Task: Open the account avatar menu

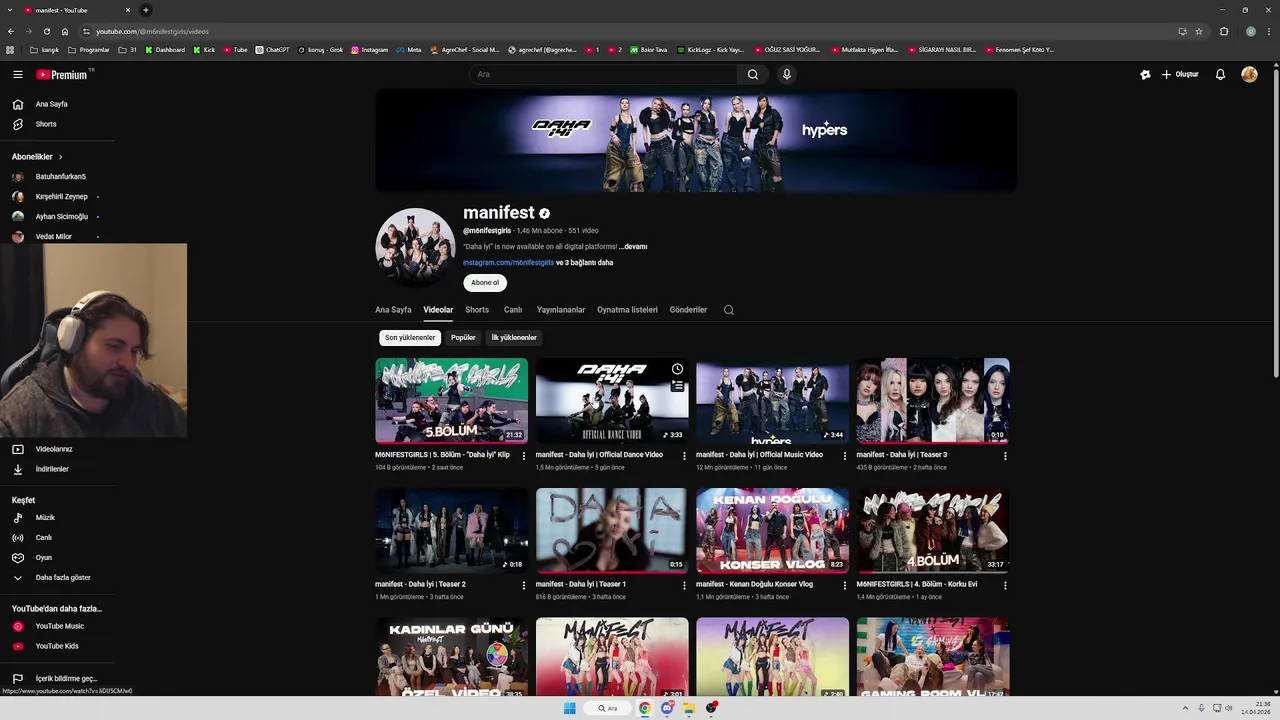Action: tap(1249, 74)
